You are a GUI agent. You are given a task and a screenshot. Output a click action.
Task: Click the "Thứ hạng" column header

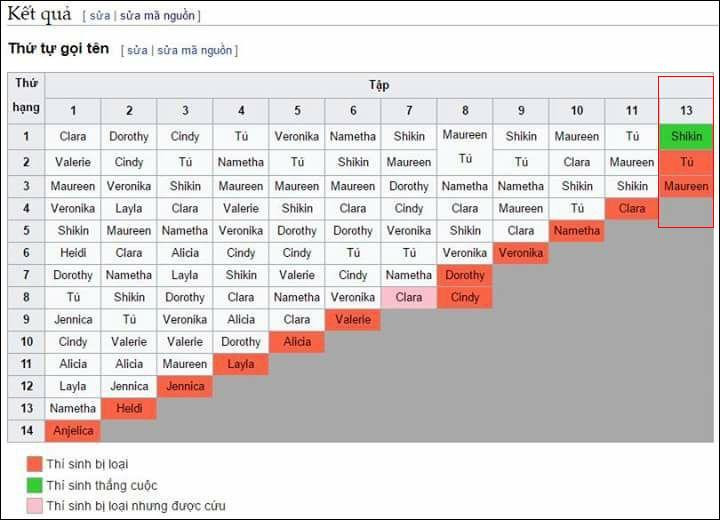(x=26, y=97)
